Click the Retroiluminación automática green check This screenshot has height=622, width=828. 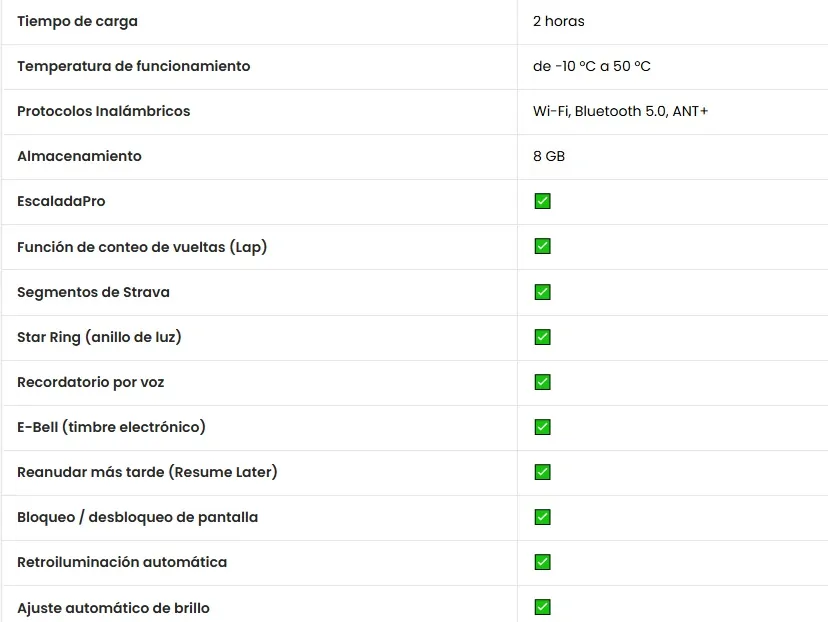click(542, 562)
